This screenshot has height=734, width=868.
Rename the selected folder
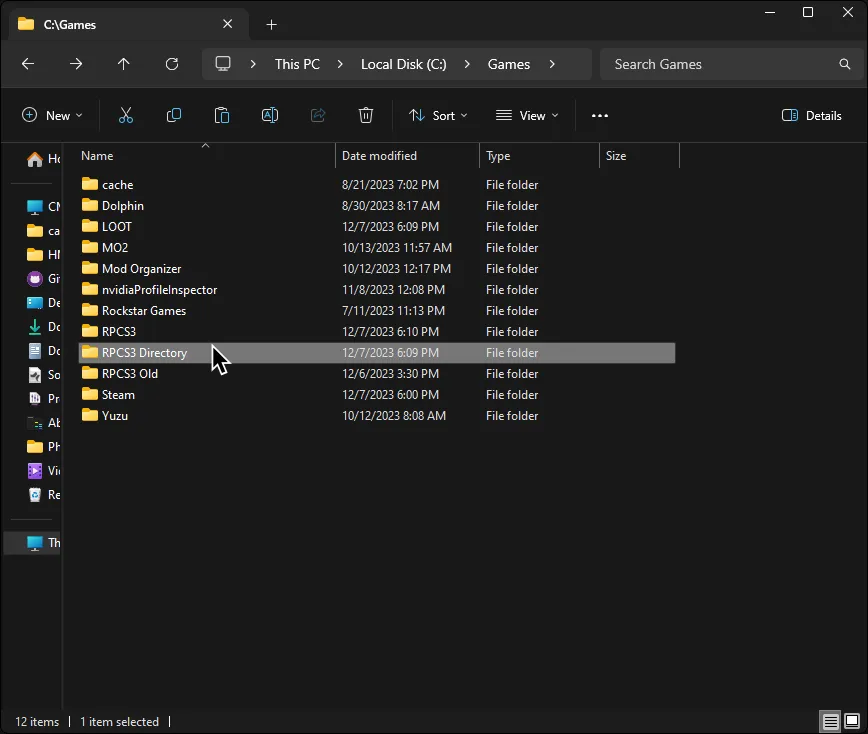tap(269, 115)
